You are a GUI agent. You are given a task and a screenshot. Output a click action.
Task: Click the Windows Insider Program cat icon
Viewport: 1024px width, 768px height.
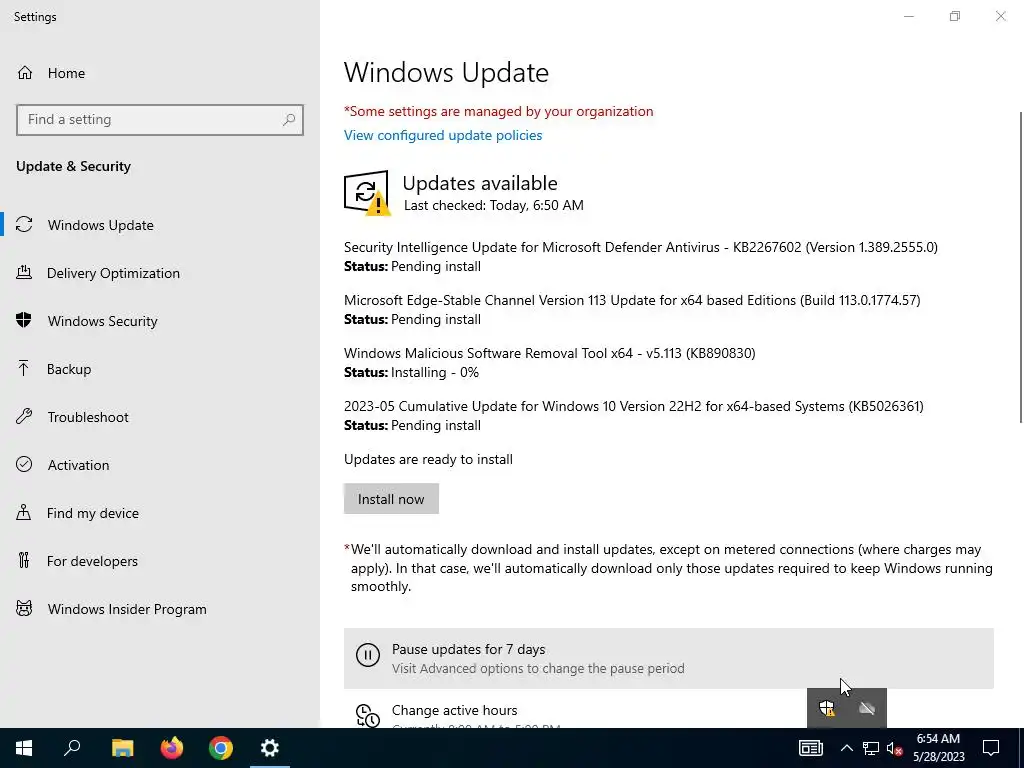(24, 609)
